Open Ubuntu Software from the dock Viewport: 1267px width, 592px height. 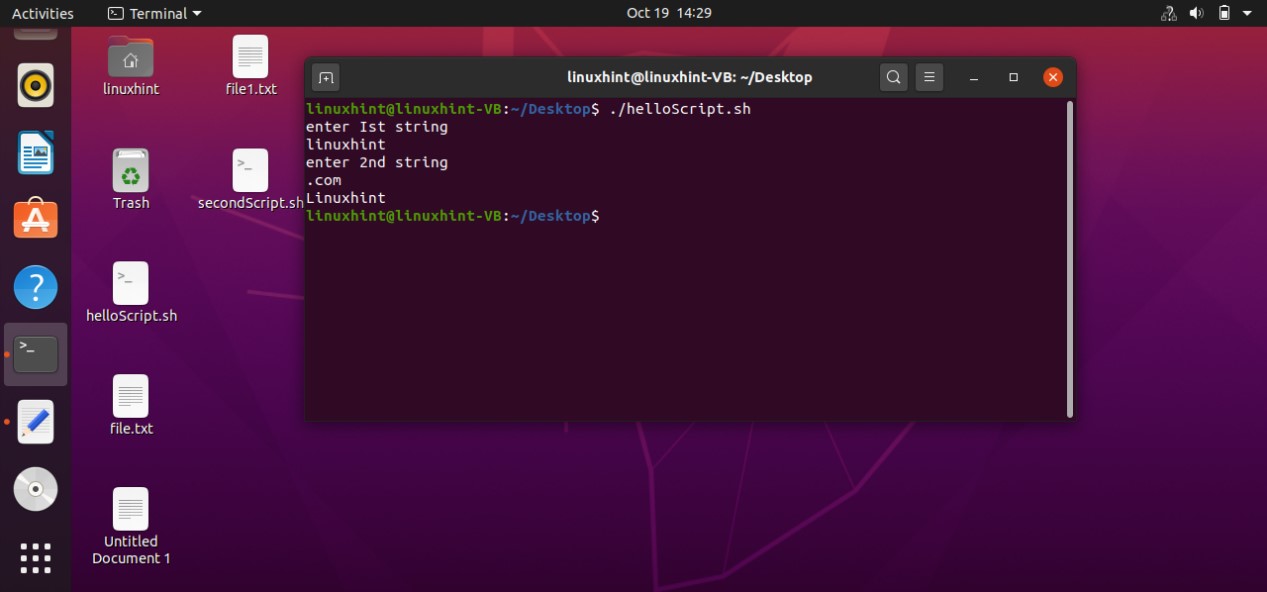pos(36,219)
